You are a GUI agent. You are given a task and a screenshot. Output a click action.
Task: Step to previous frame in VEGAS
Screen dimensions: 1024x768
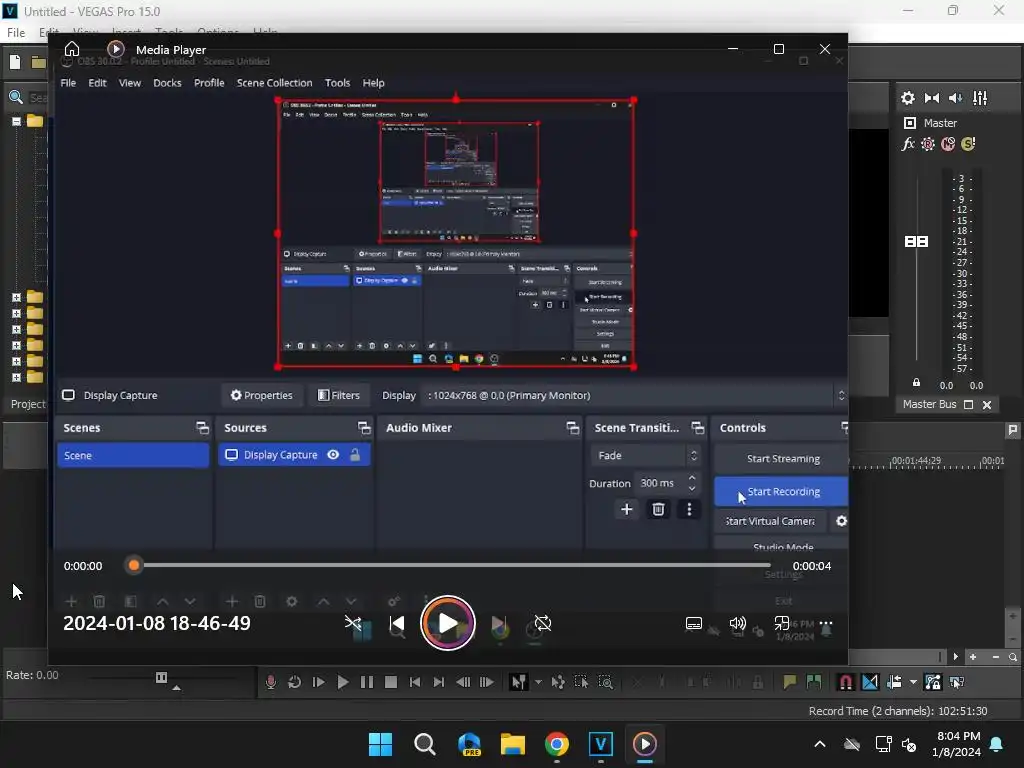pyautogui.click(x=463, y=682)
